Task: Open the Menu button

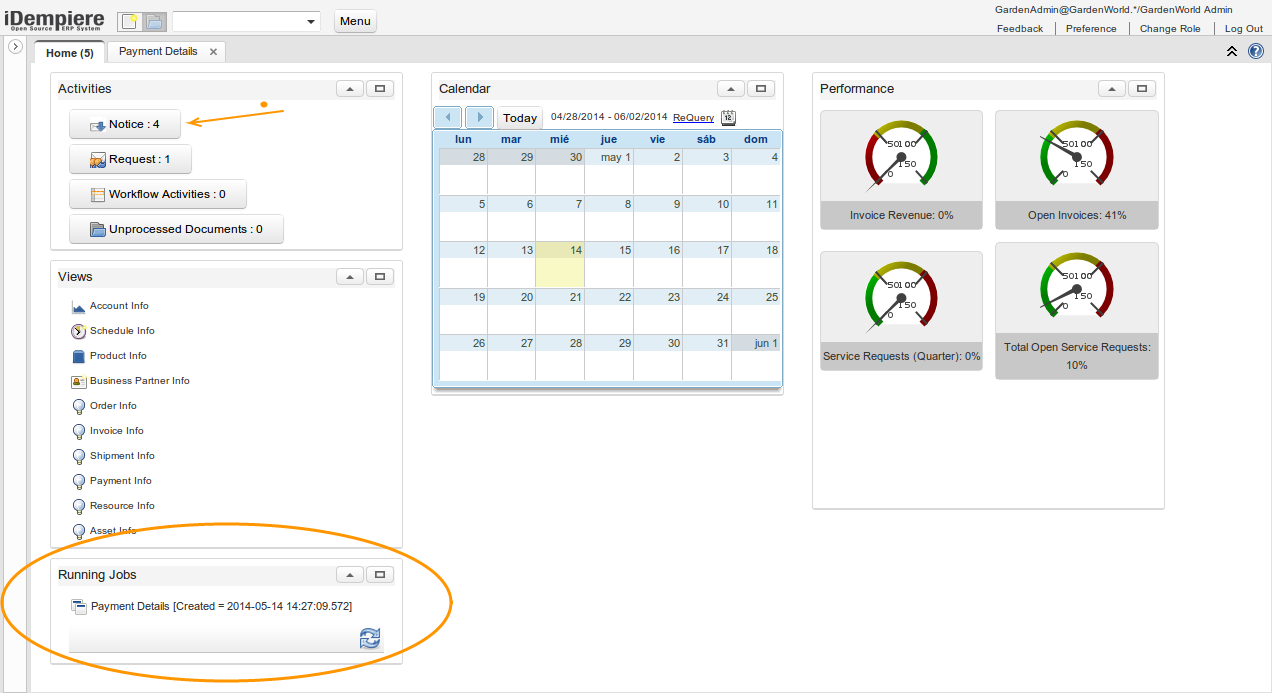Action: pos(355,21)
